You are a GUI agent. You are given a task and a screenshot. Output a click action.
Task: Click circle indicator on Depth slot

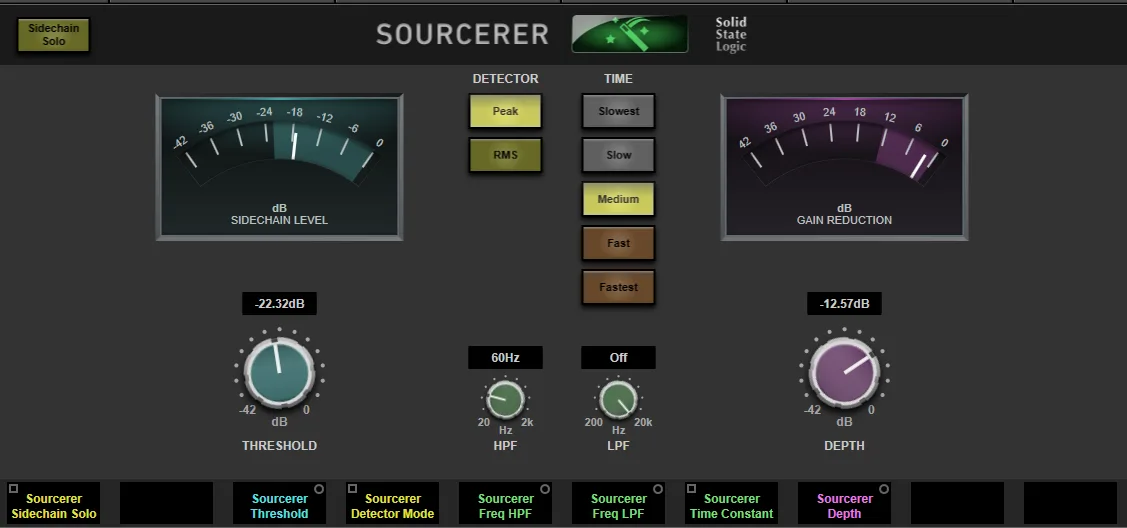tap(884, 489)
